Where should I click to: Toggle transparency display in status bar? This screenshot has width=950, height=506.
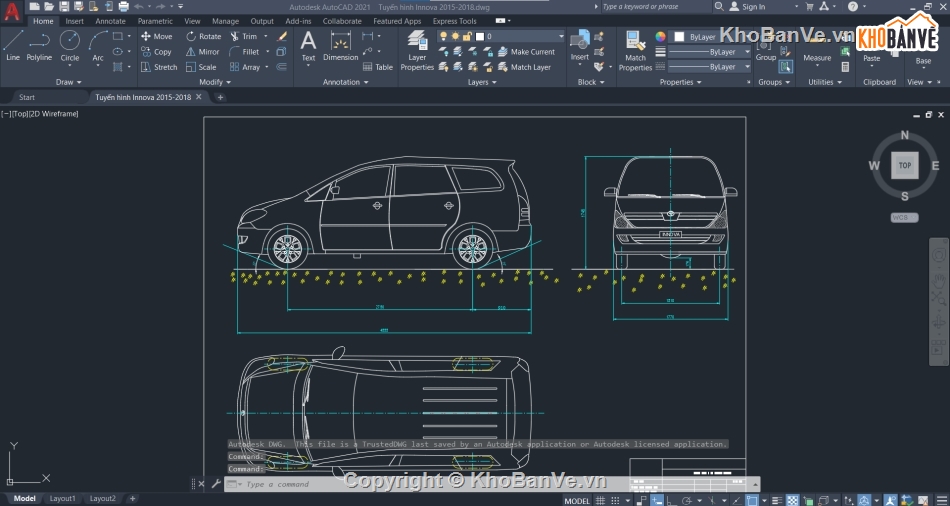point(792,501)
